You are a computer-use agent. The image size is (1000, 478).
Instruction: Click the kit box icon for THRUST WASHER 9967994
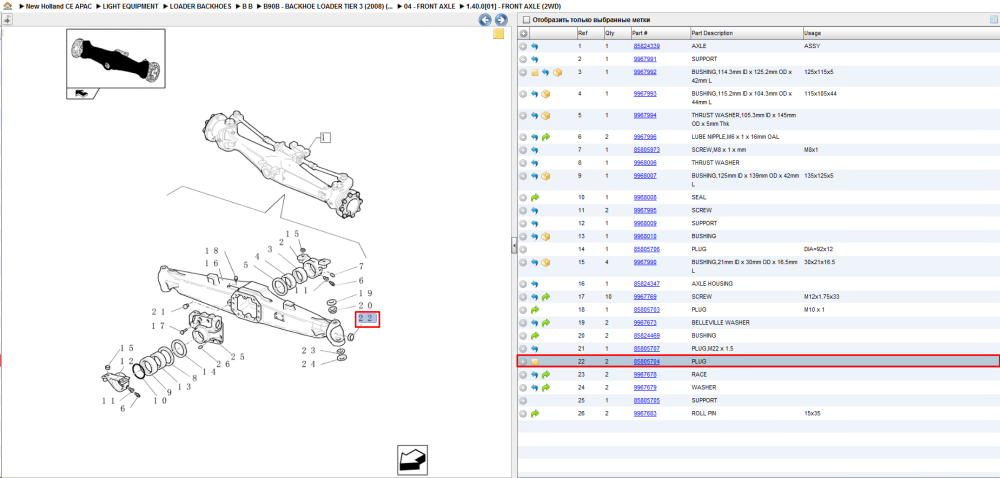click(546, 116)
